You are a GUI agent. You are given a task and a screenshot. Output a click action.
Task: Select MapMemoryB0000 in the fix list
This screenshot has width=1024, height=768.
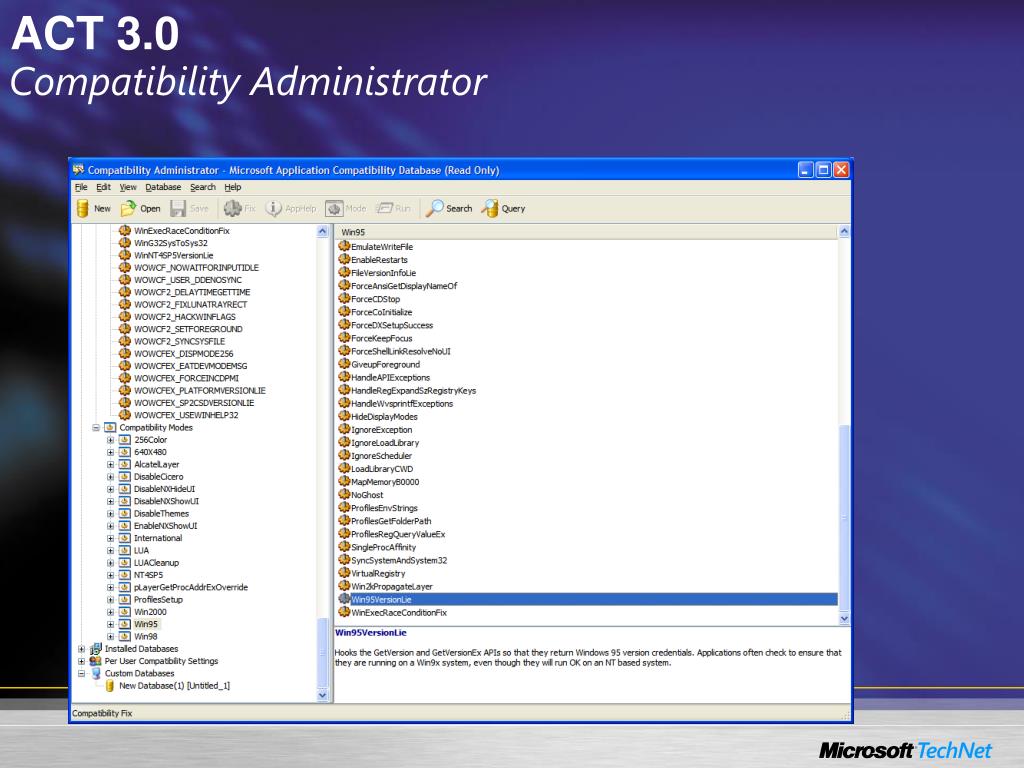pos(385,482)
